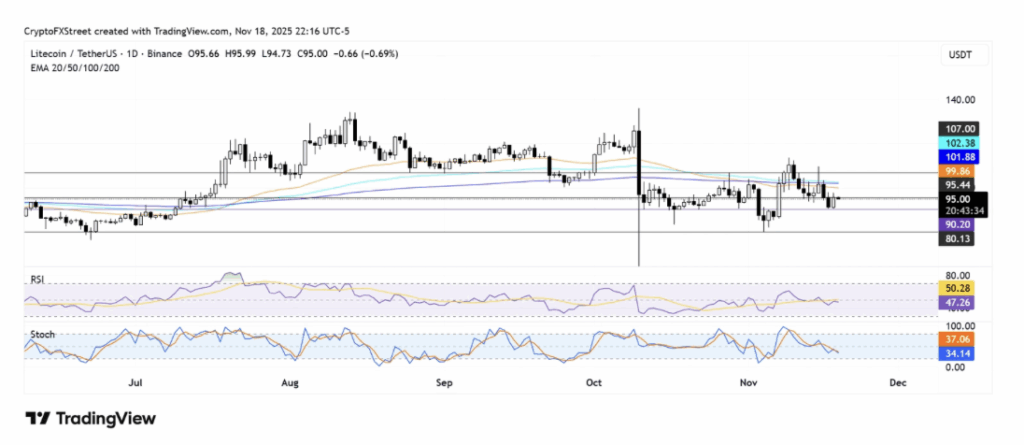Image resolution: width=1024 pixels, height=445 pixels.
Task: Click the Aug label on time axis
Action: coord(291,382)
